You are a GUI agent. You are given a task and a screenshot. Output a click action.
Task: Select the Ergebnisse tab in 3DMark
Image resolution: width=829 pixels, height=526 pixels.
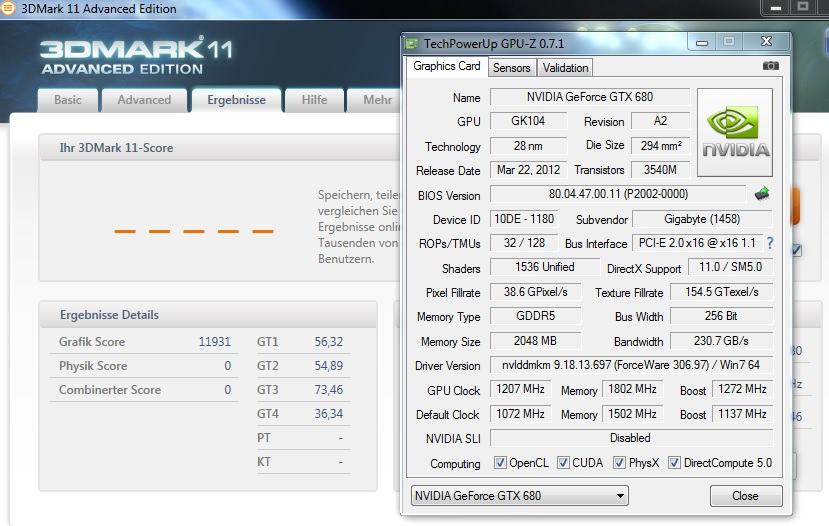click(x=236, y=100)
